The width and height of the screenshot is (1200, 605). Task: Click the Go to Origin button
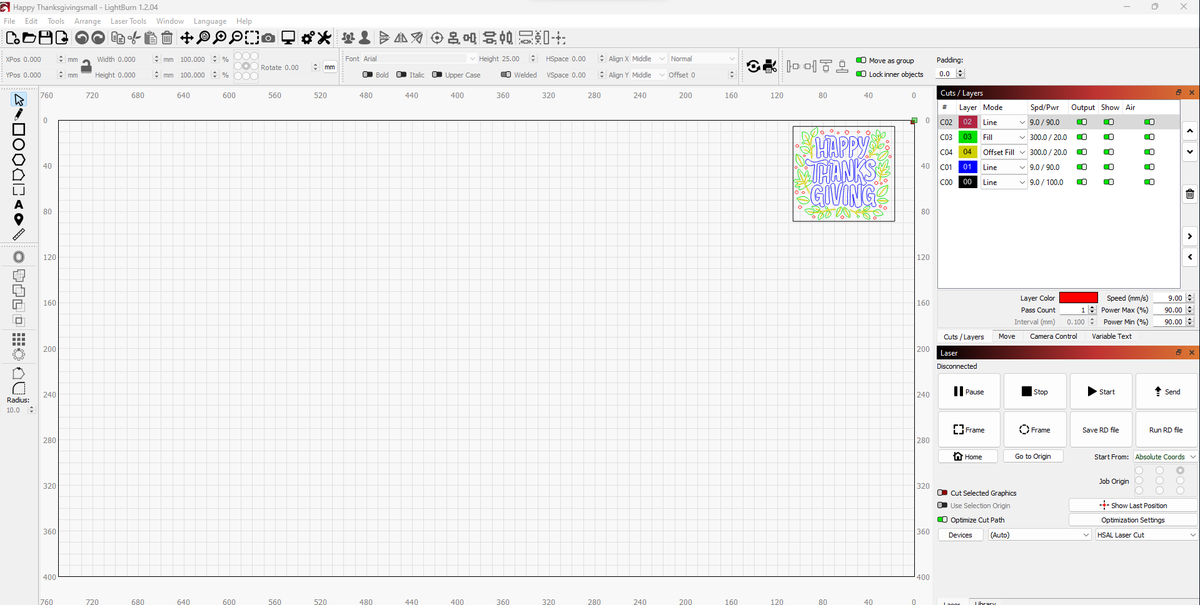coord(1033,457)
